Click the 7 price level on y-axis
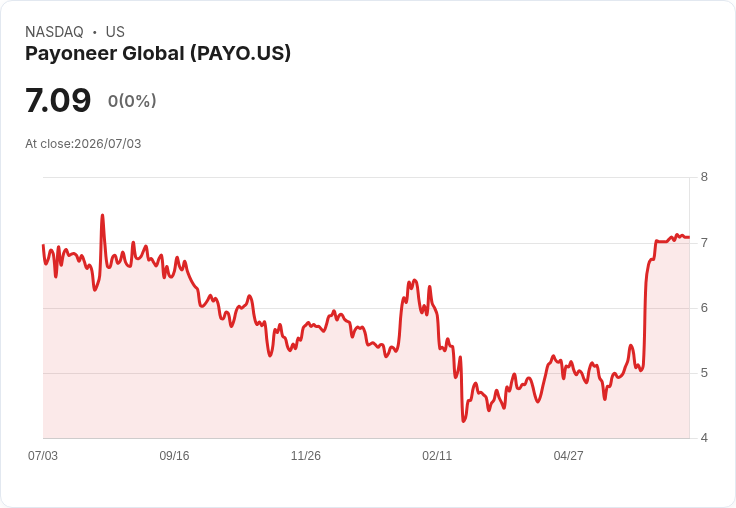This screenshot has height=508, width=736. point(704,243)
